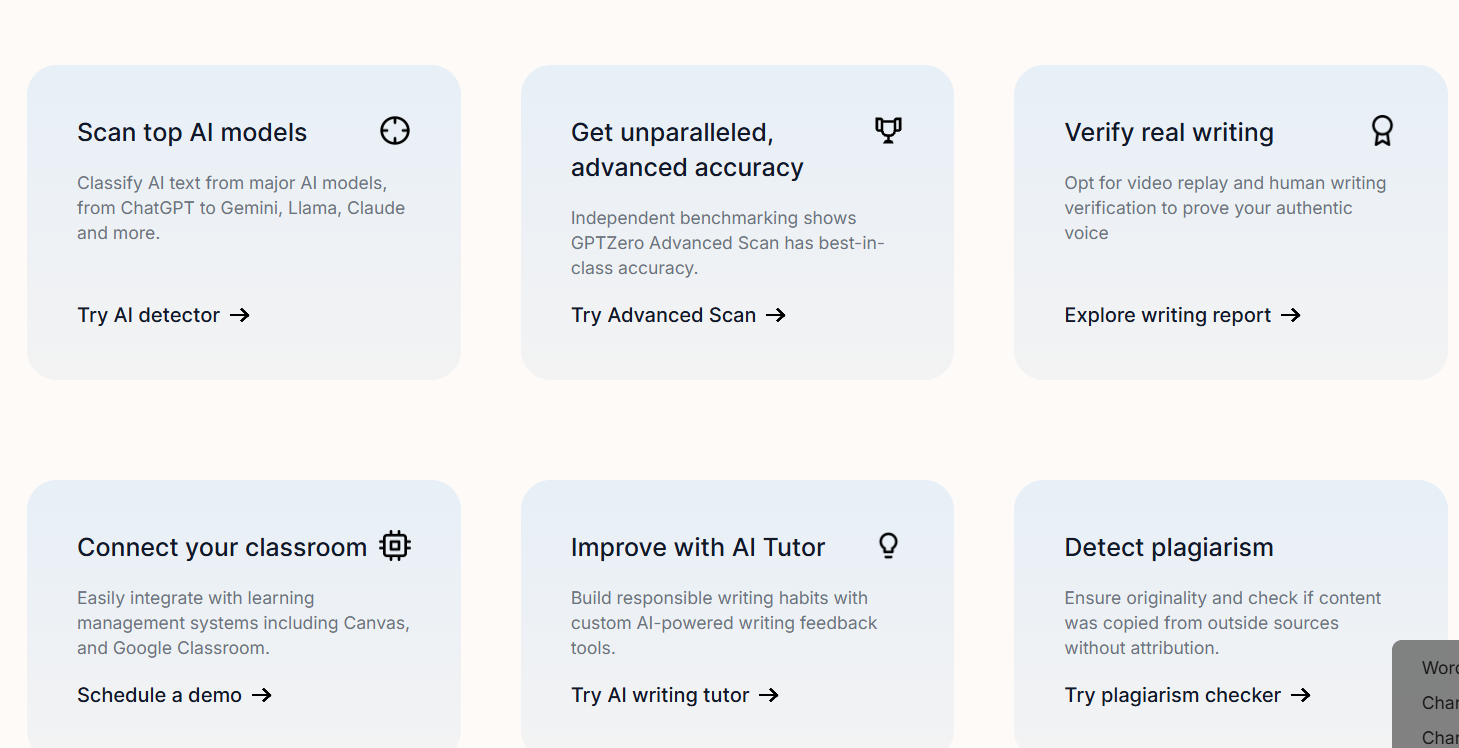Select the Schedule a demo link
Screen dimensions: 1459x748
click(x=160, y=695)
